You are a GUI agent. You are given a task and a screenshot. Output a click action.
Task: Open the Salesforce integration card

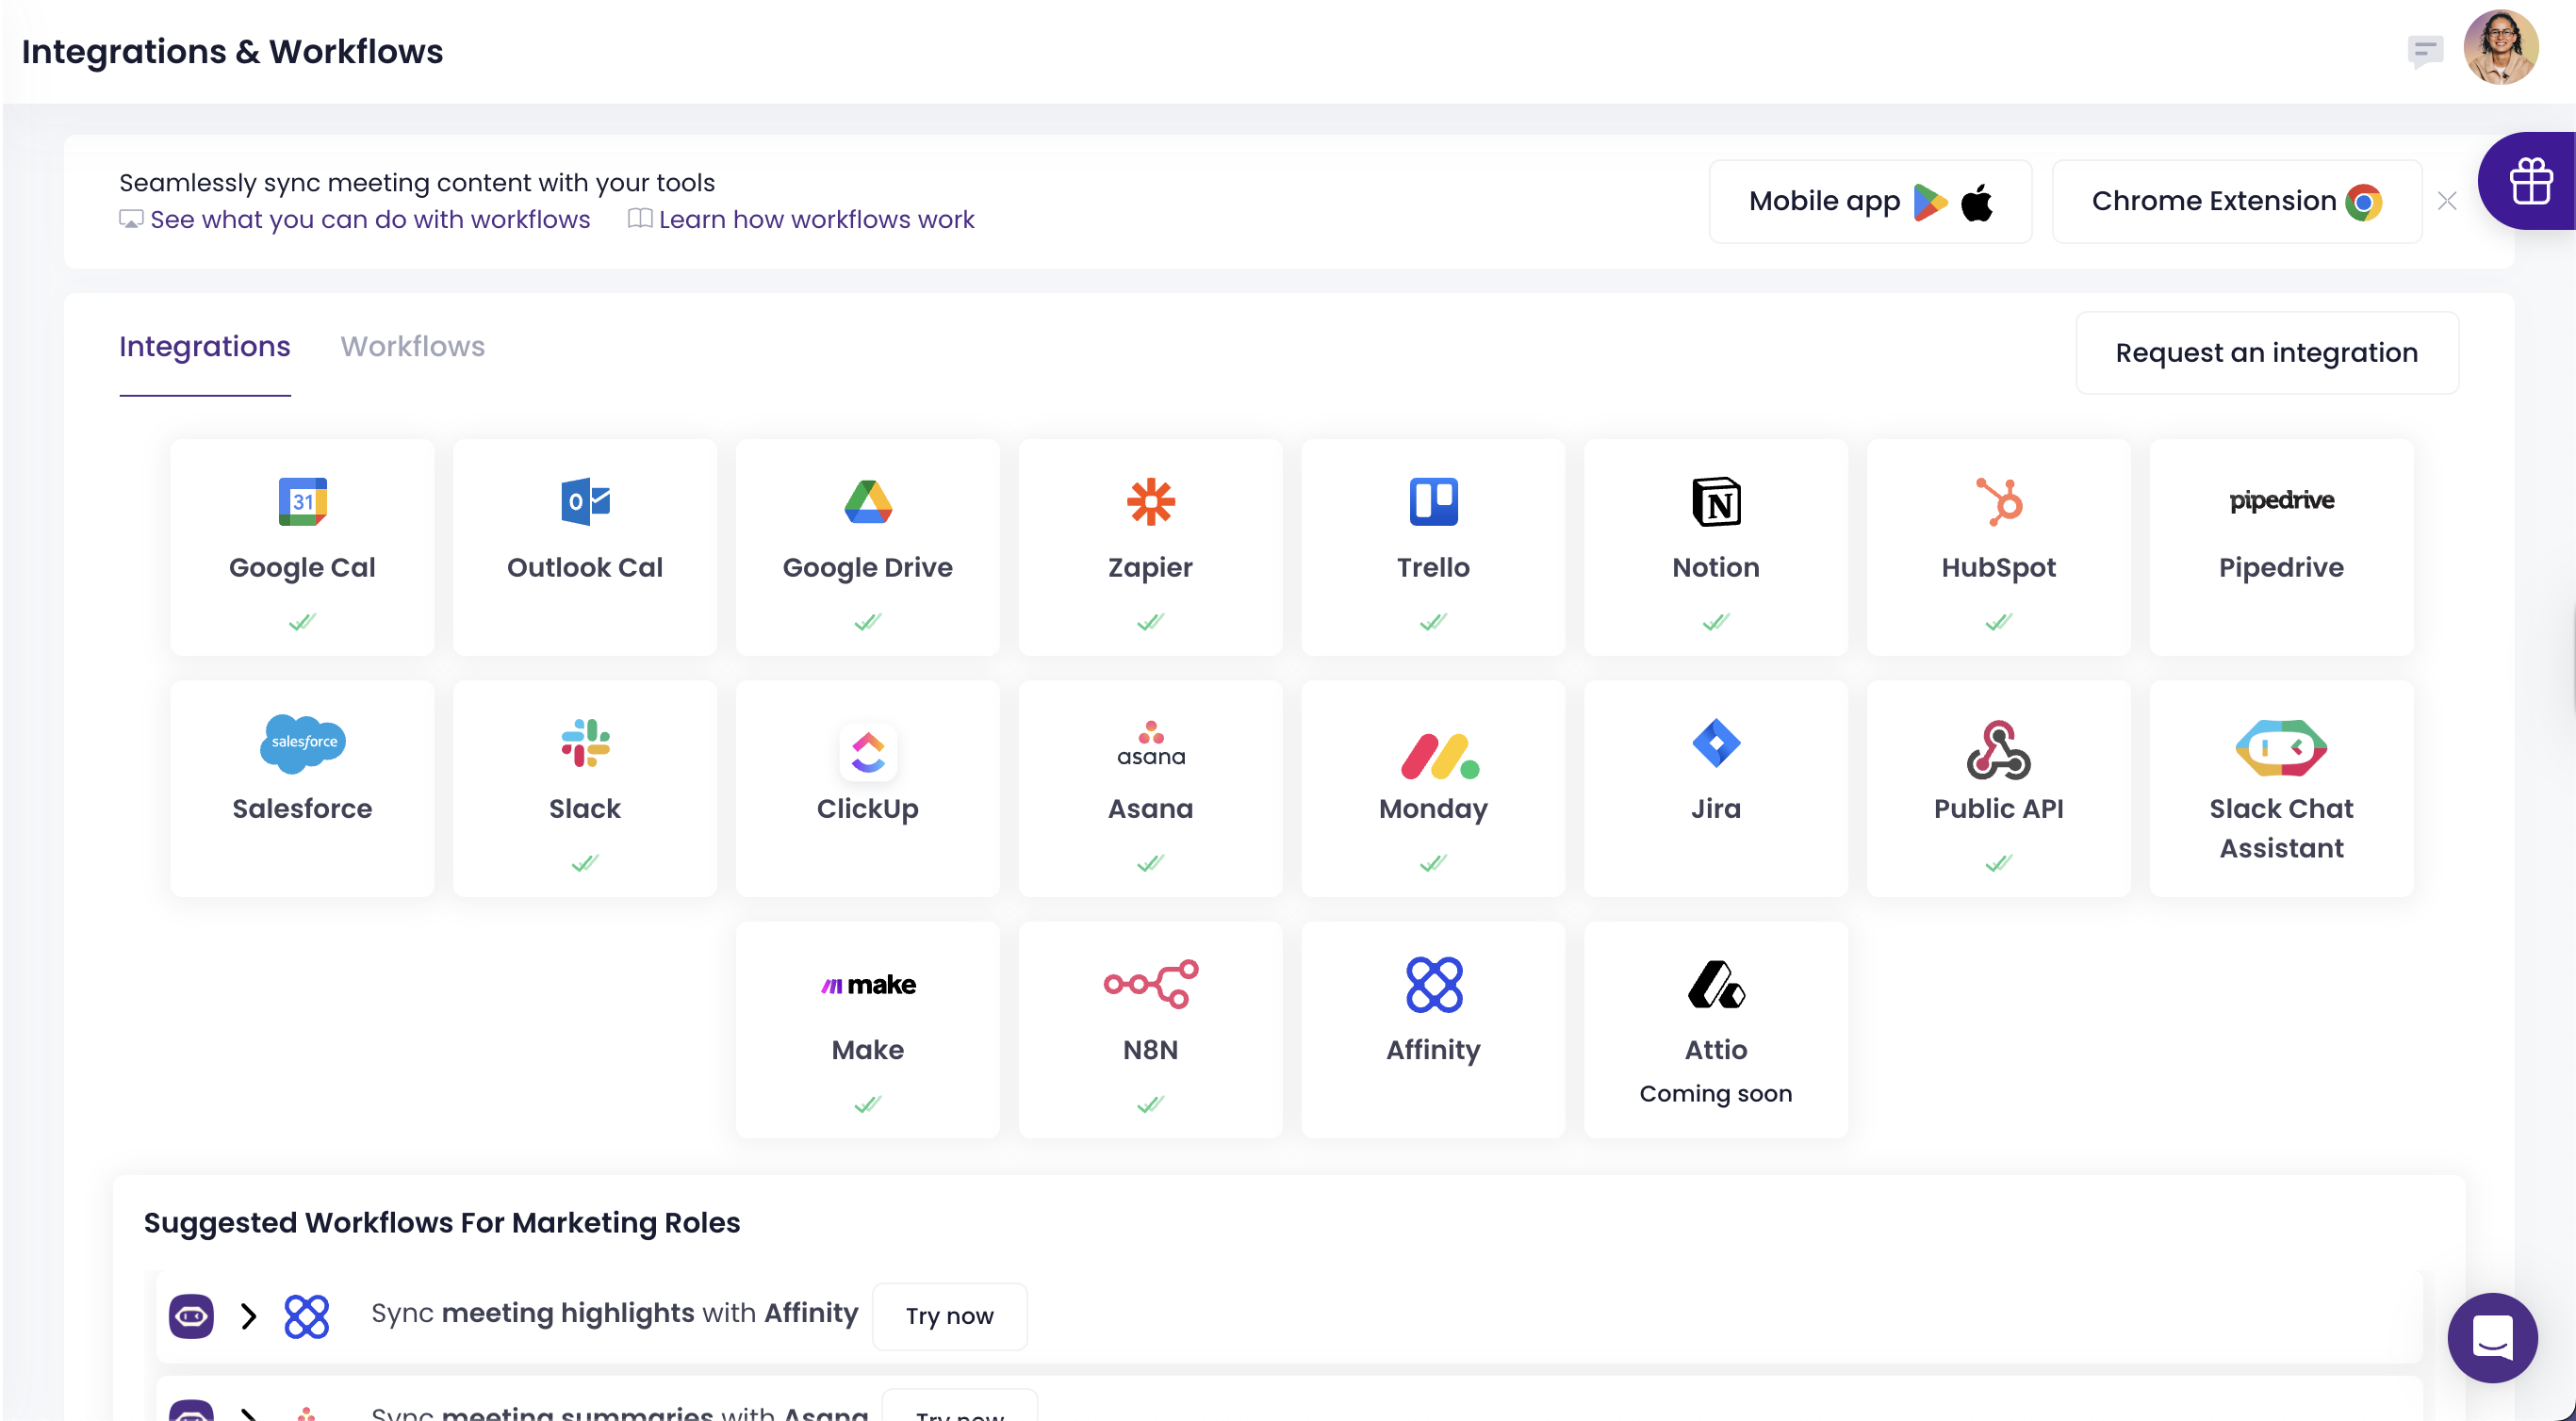point(302,787)
